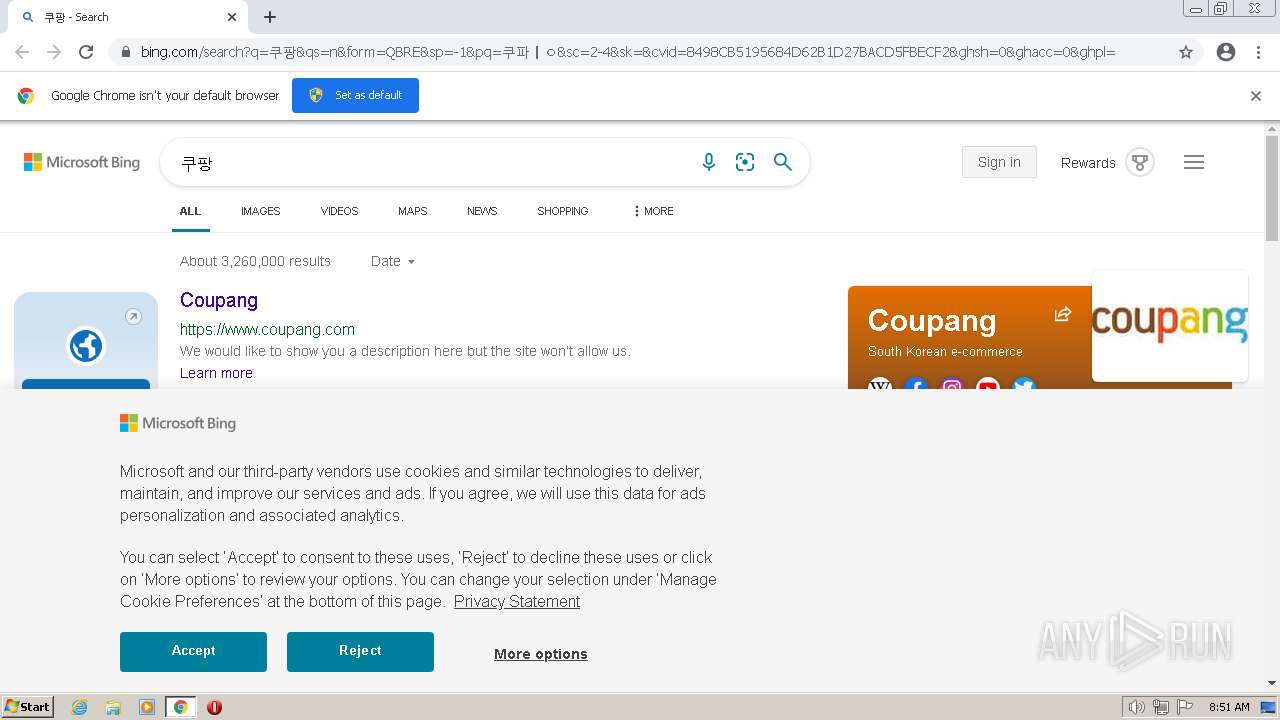Open Rewards trophy icon
Viewport: 1280px width, 720px height.
coord(1140,162)
